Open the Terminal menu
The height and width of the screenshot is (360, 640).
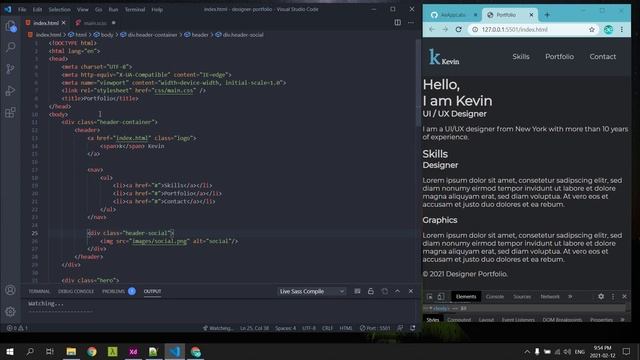[x=135, y=9]
